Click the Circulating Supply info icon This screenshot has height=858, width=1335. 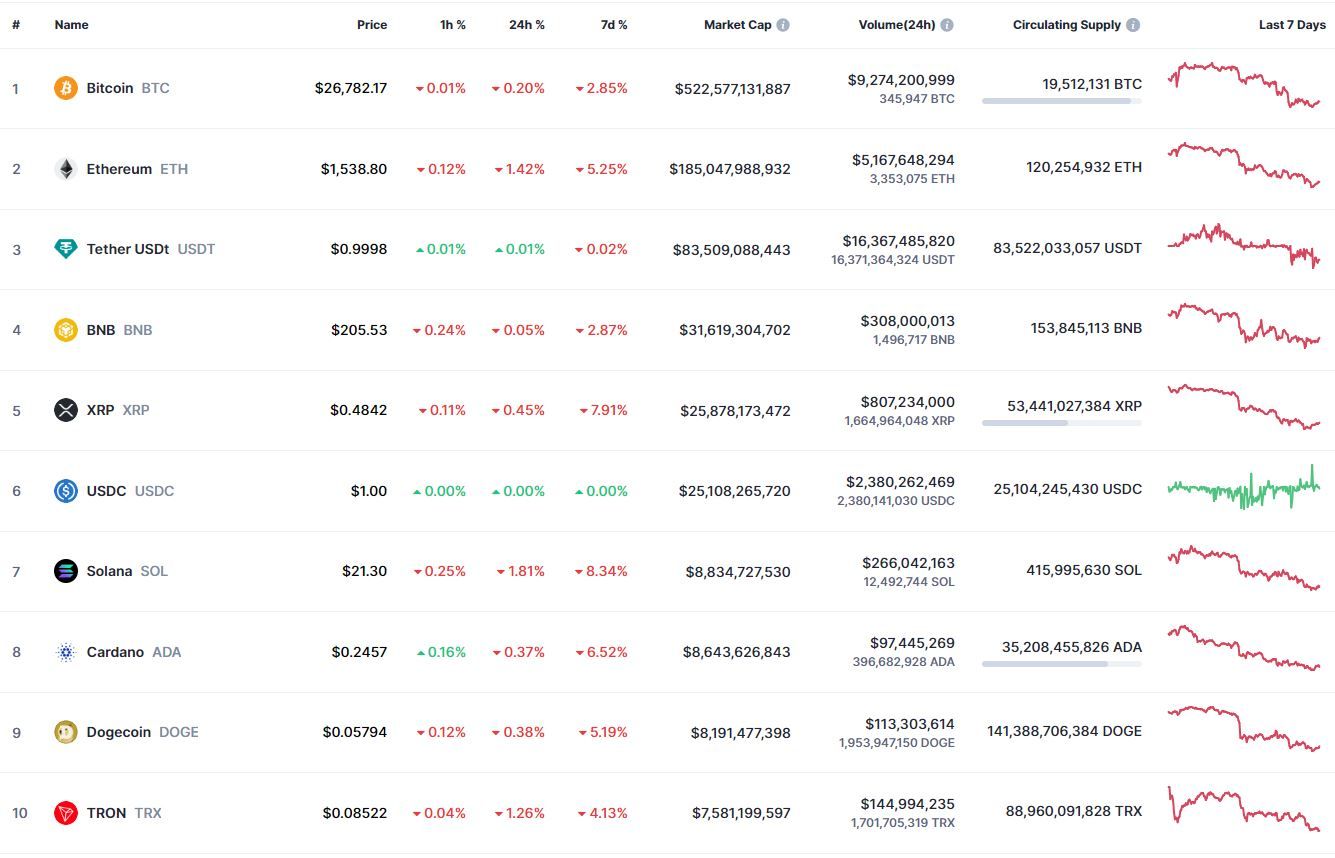pos(1133,25)
